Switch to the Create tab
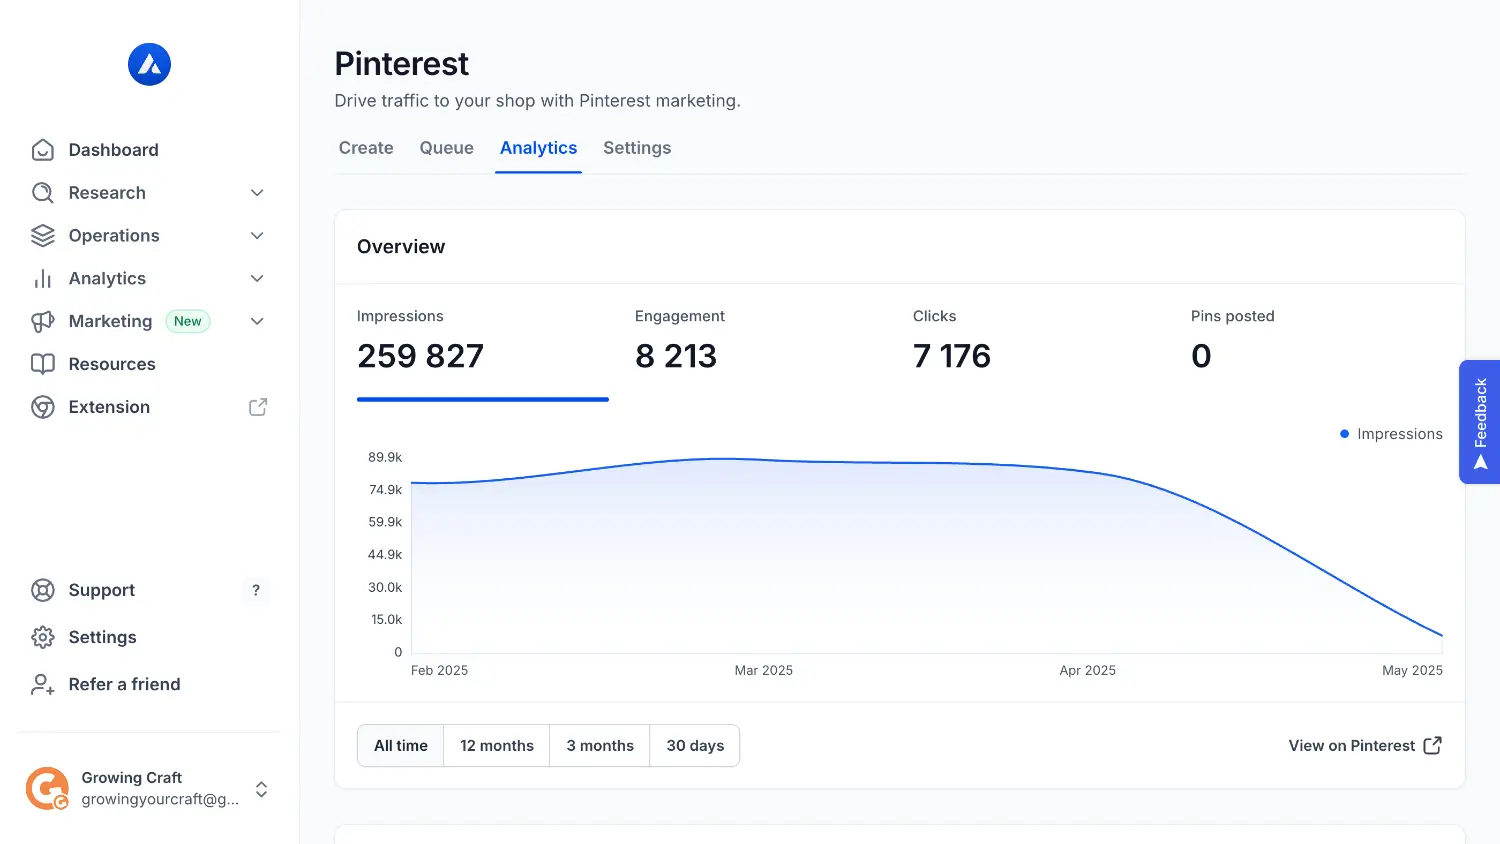The width and height of the screenshot is (1500, 844). coord(366,148)
